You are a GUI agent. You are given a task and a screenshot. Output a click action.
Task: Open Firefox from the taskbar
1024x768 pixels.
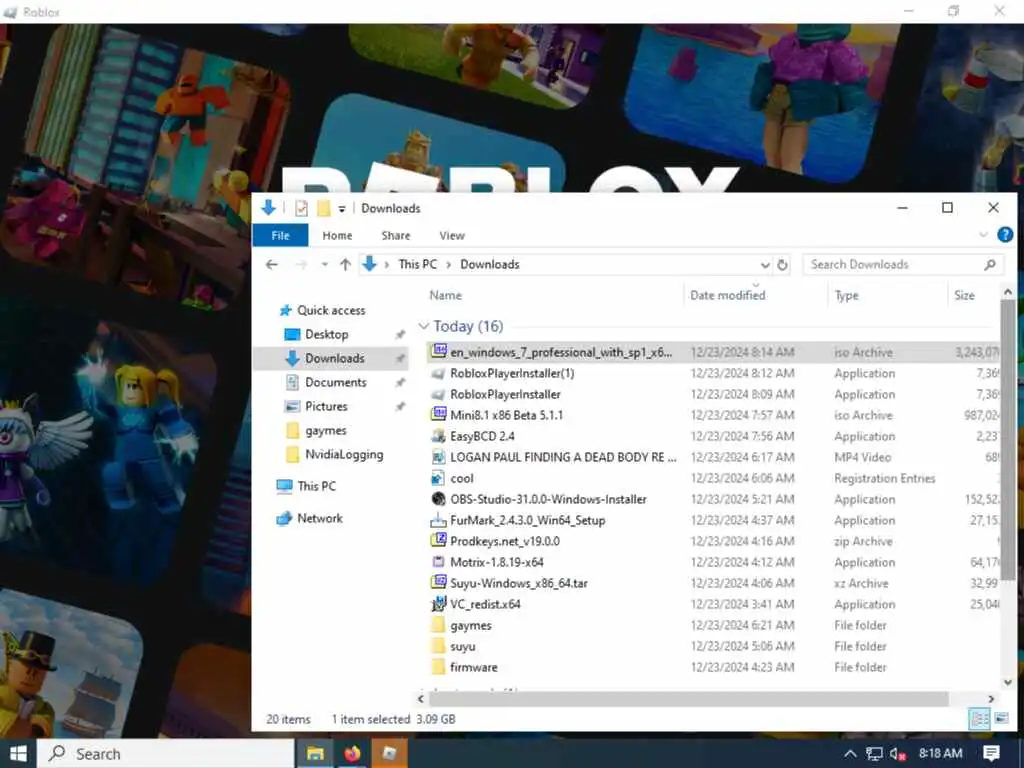coord(353,754)
